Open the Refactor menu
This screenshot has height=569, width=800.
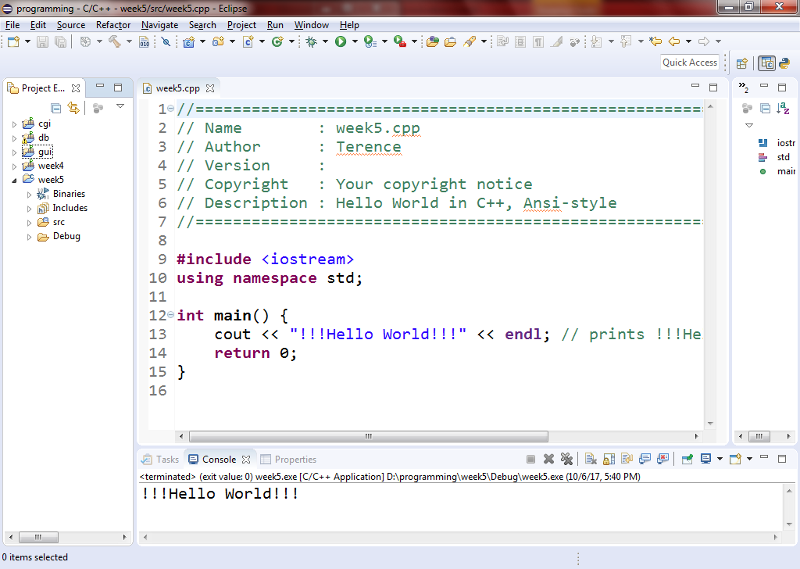click(x=112, y=24)
